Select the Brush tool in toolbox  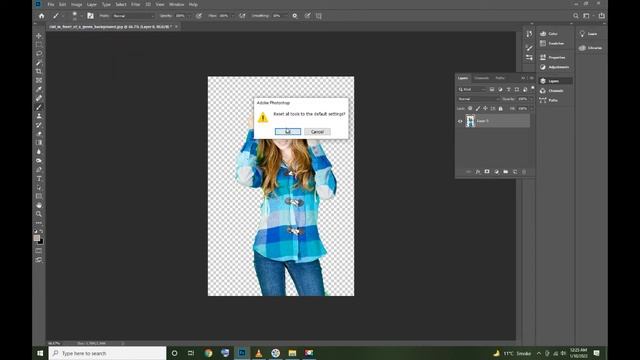pyautogui.click(x=39, y=107)
